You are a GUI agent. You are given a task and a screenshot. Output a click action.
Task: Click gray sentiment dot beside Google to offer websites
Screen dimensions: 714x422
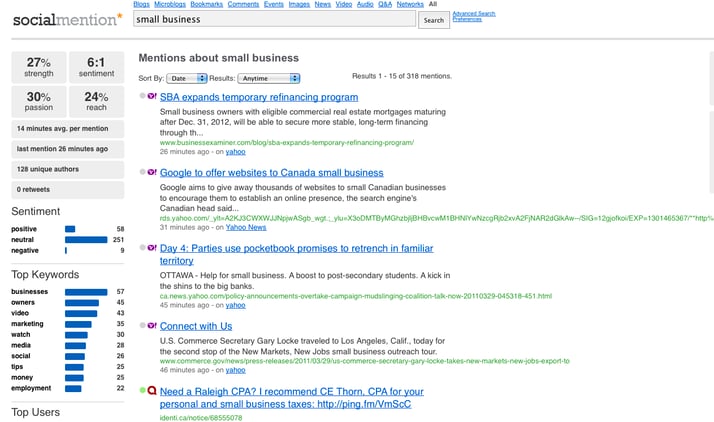pos(143,172)
